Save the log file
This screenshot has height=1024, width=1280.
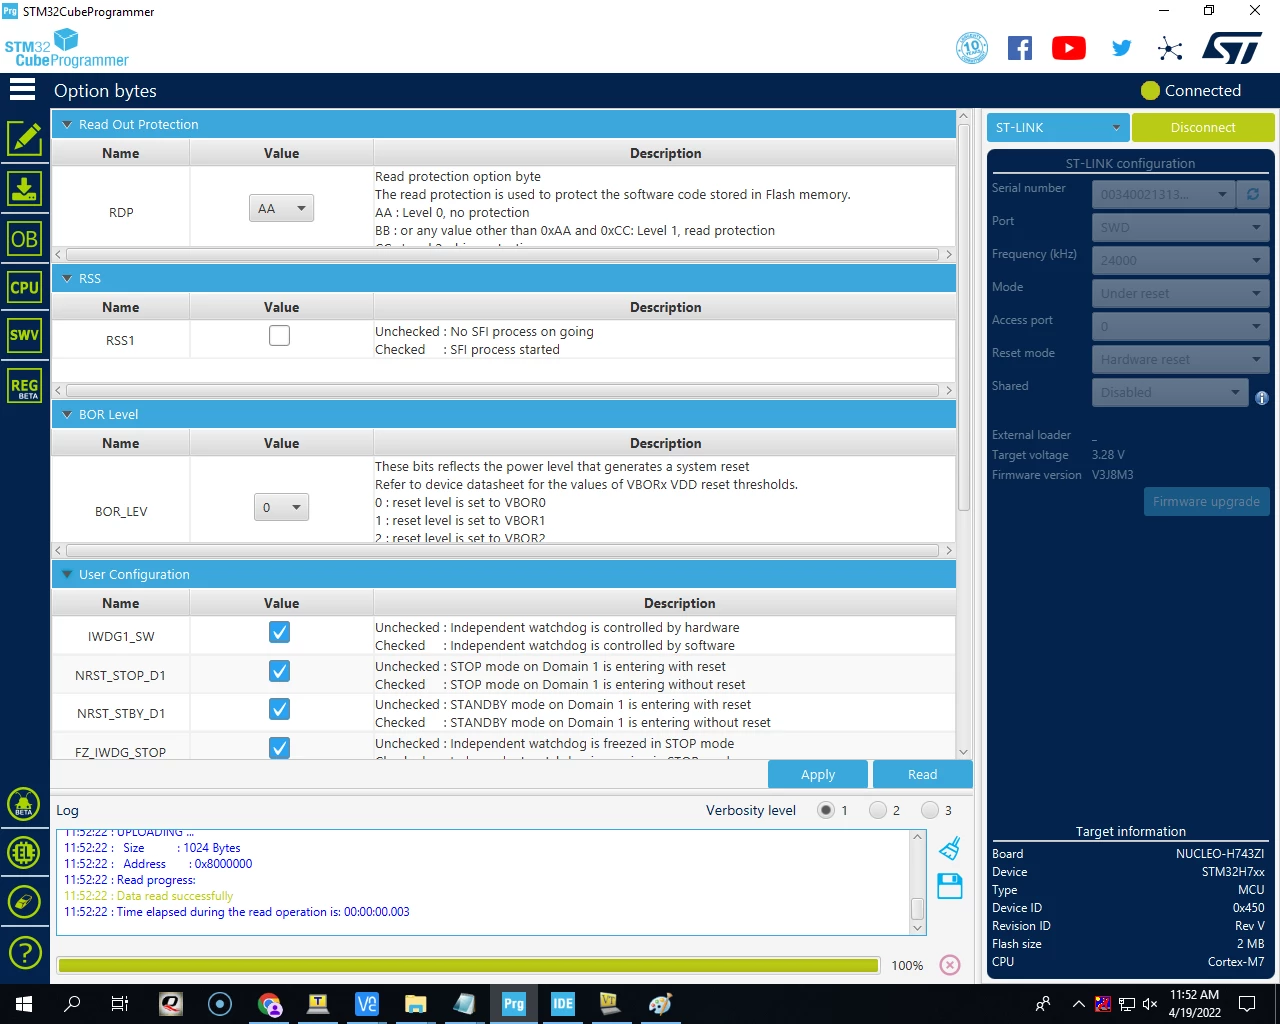tap(950, 886)
